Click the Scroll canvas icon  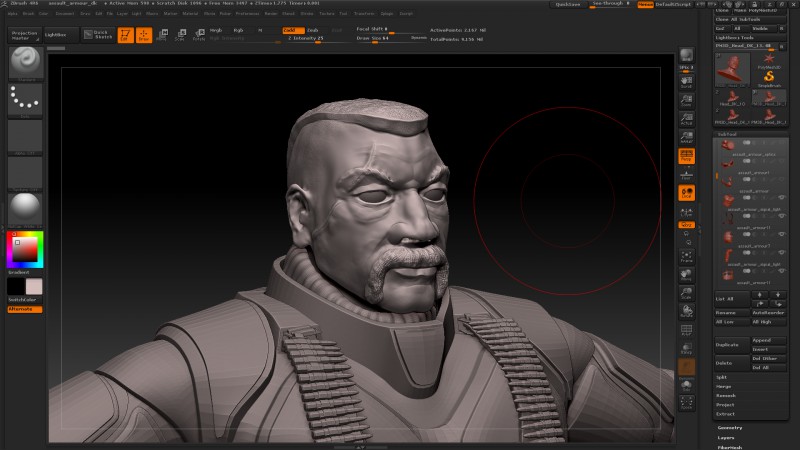pos(687,82)
